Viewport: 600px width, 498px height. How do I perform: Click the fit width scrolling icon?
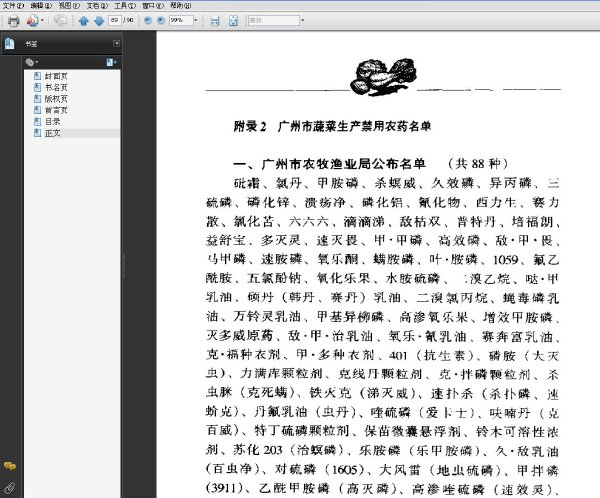click(x=215, y=21)
